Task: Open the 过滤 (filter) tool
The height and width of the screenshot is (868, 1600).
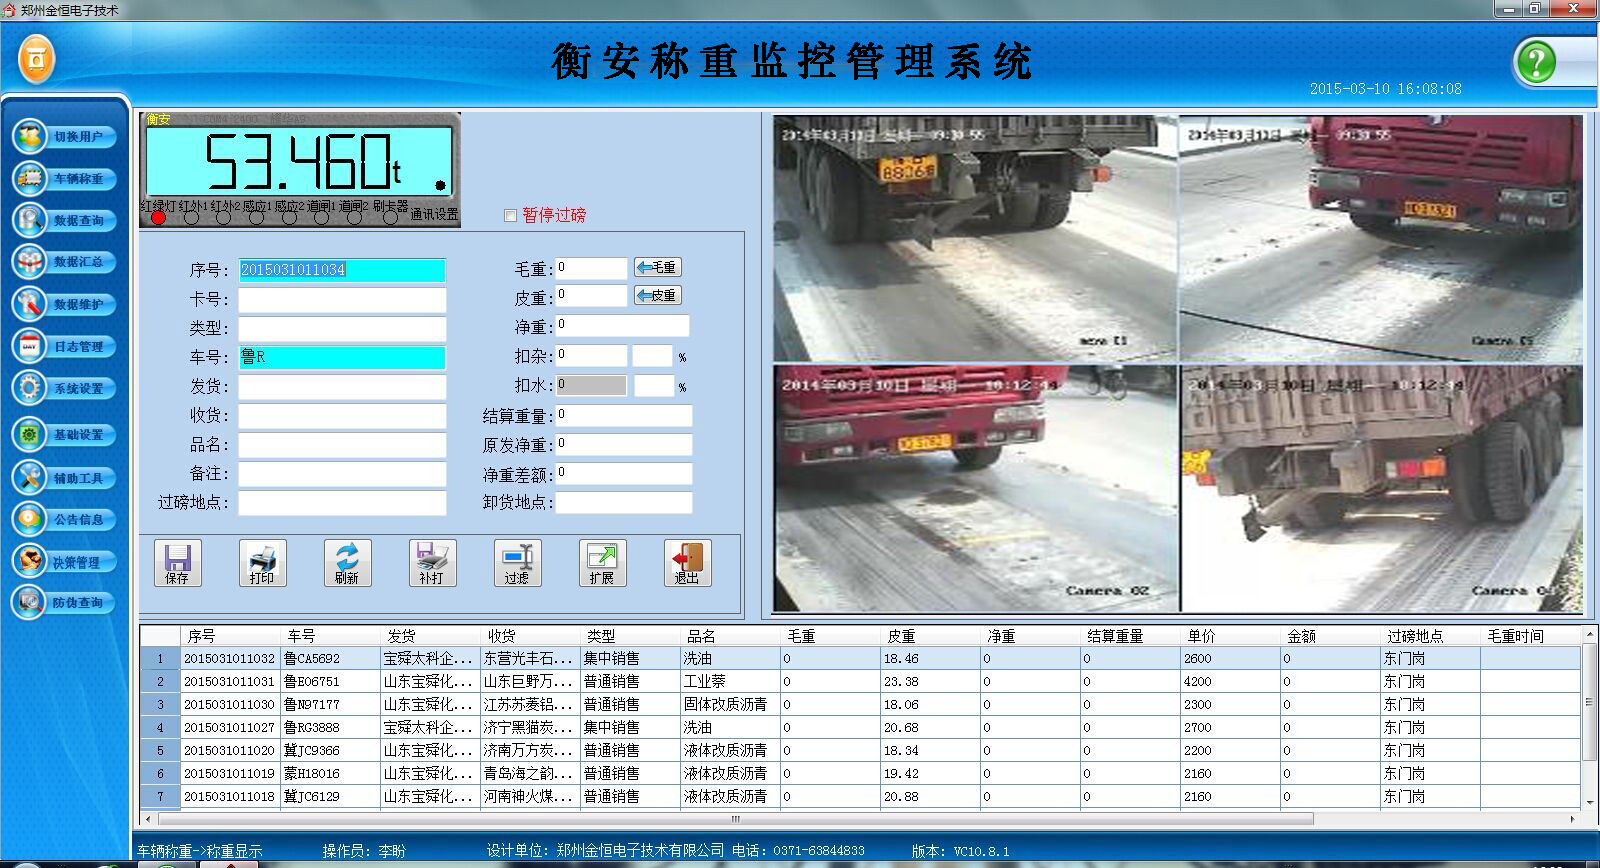Action: [517, 562]
